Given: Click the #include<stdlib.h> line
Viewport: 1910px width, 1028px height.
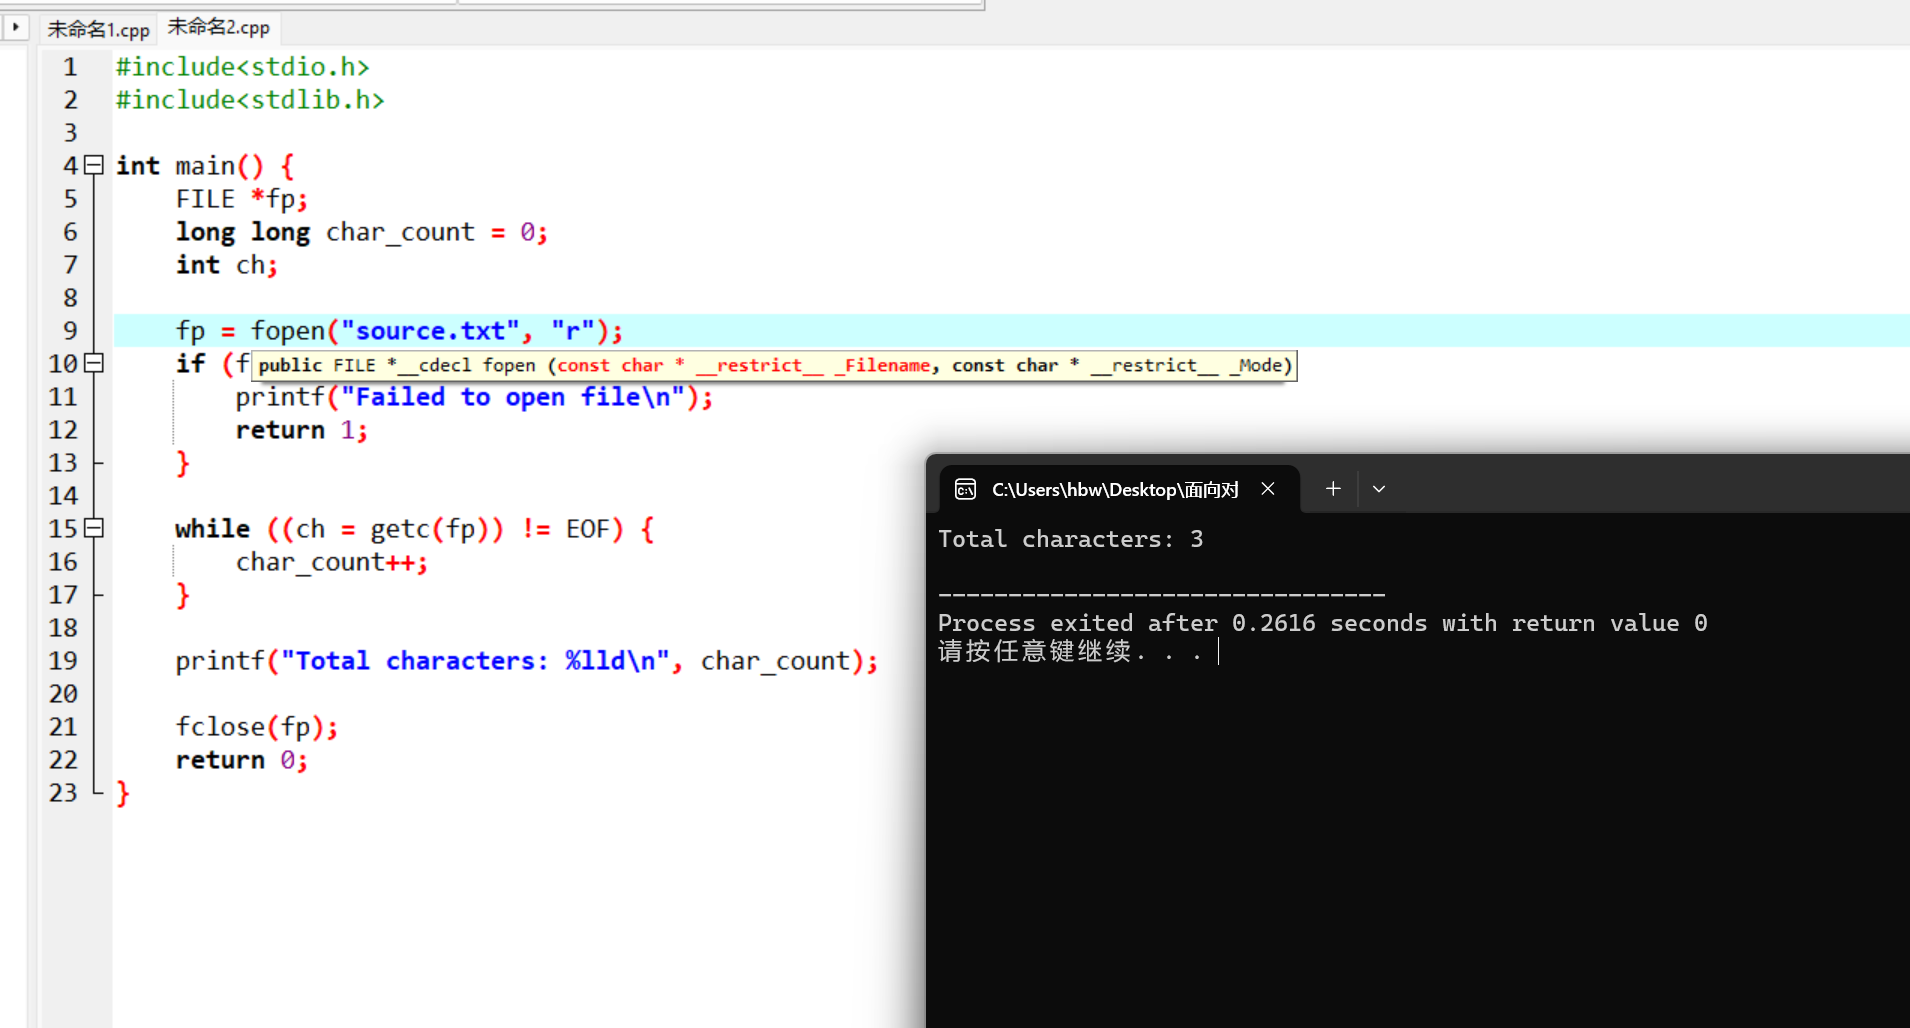Looking at the screenshot, I should 250,100.
